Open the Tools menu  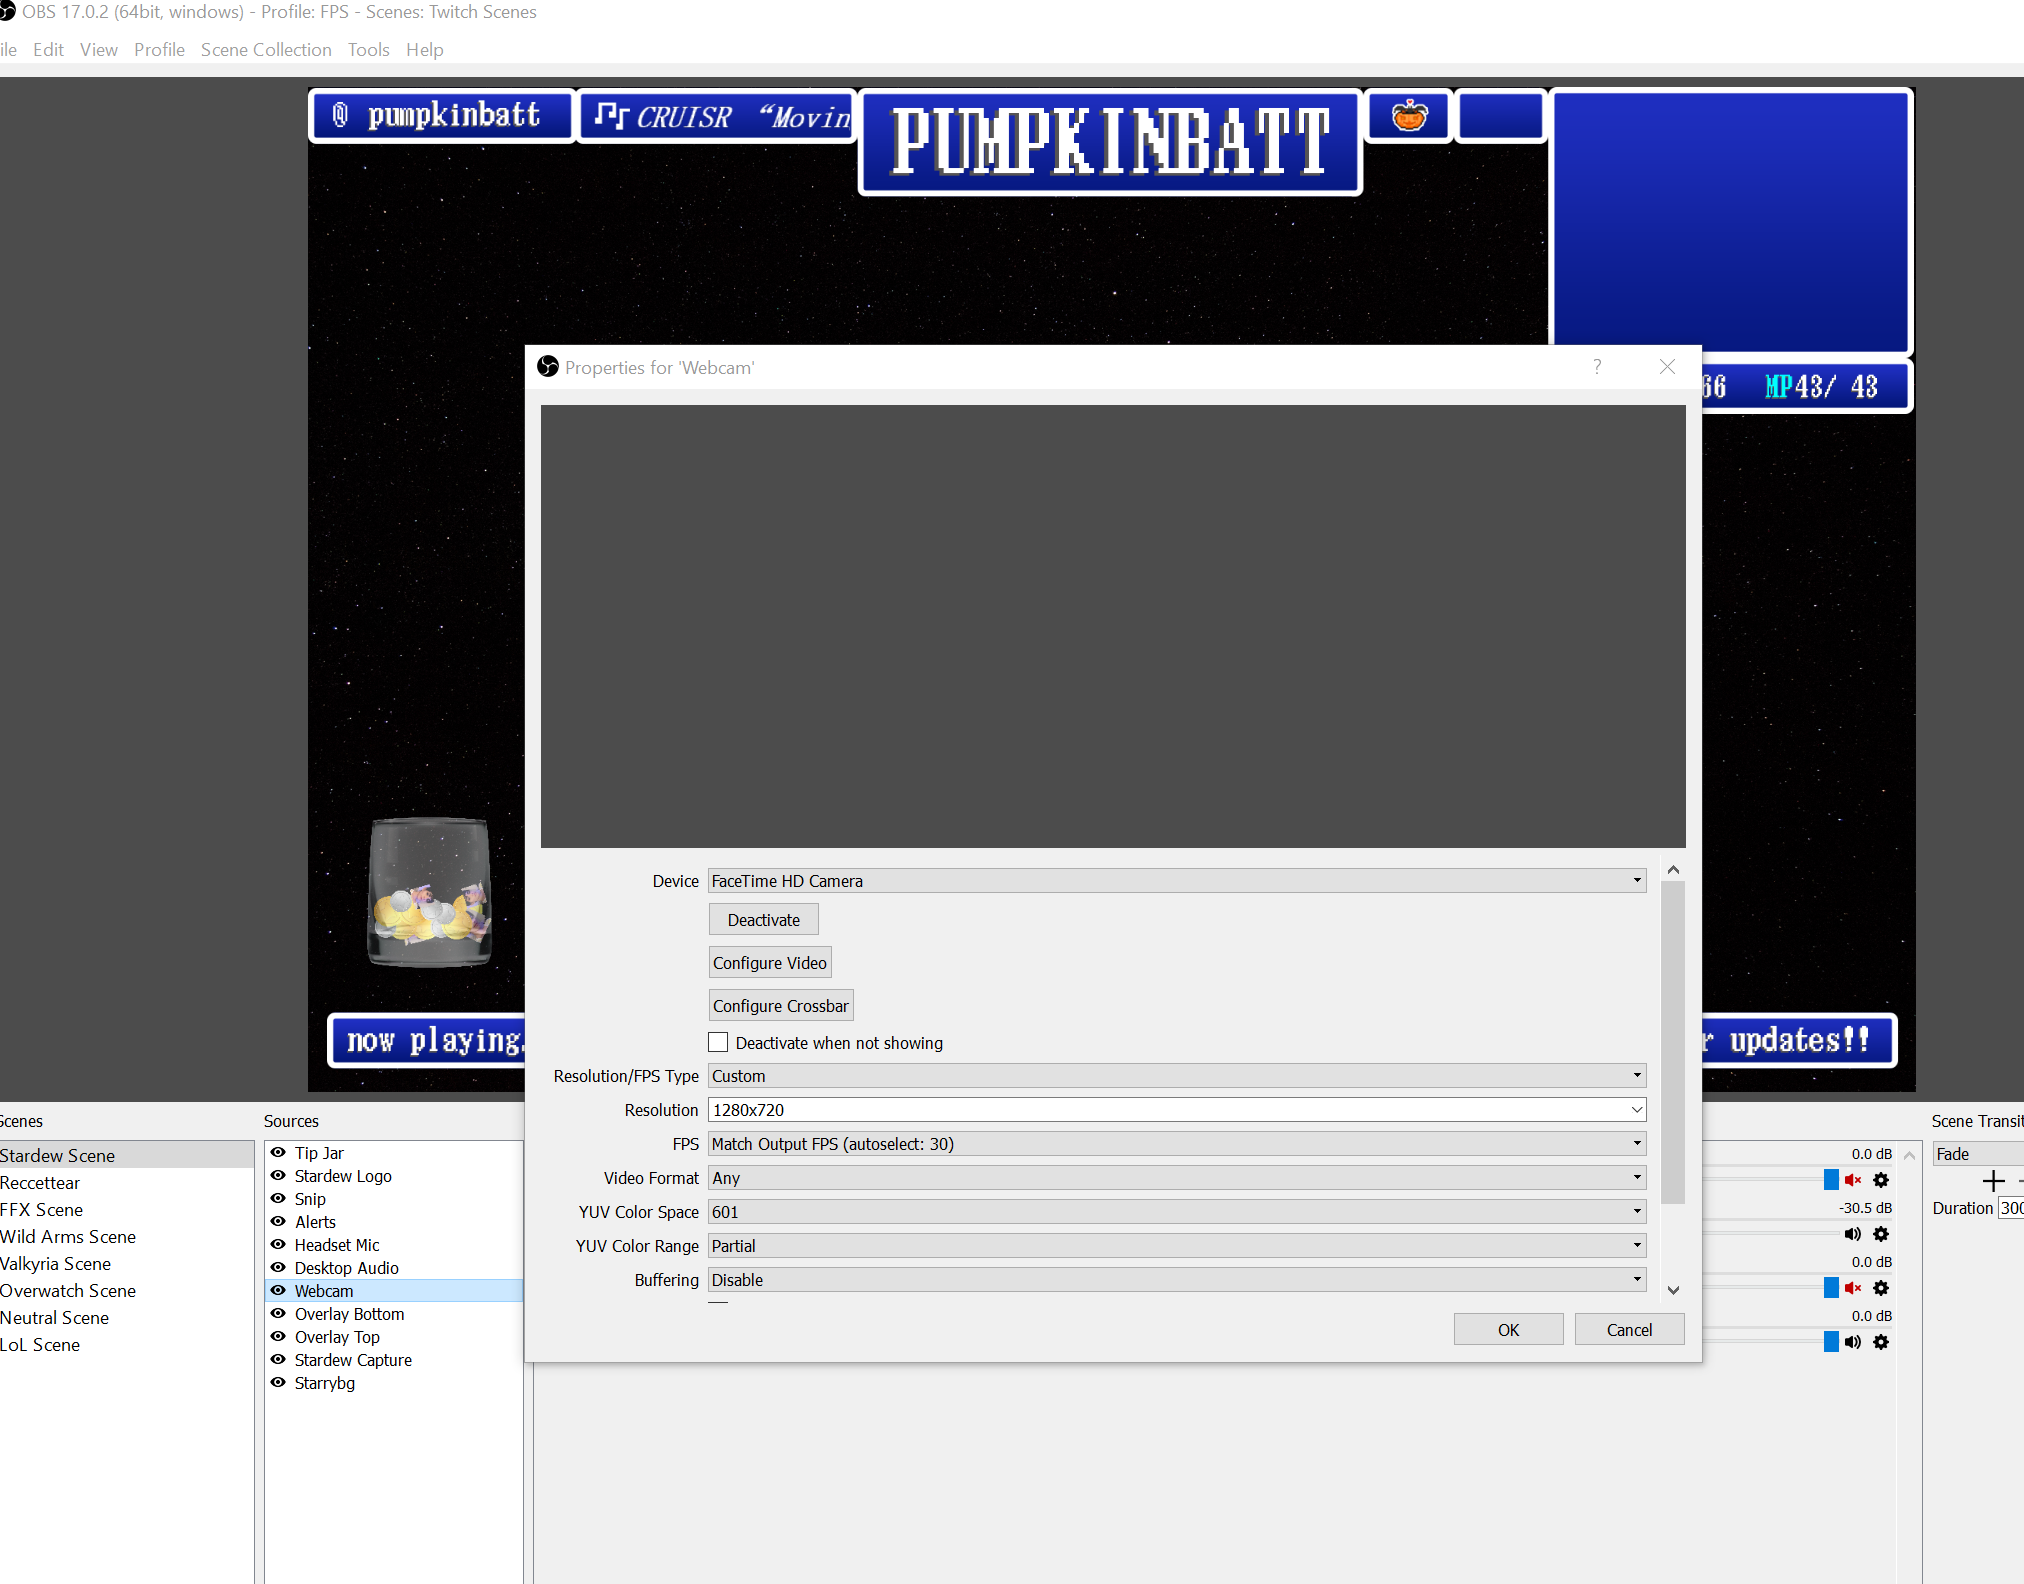[368, 50]
